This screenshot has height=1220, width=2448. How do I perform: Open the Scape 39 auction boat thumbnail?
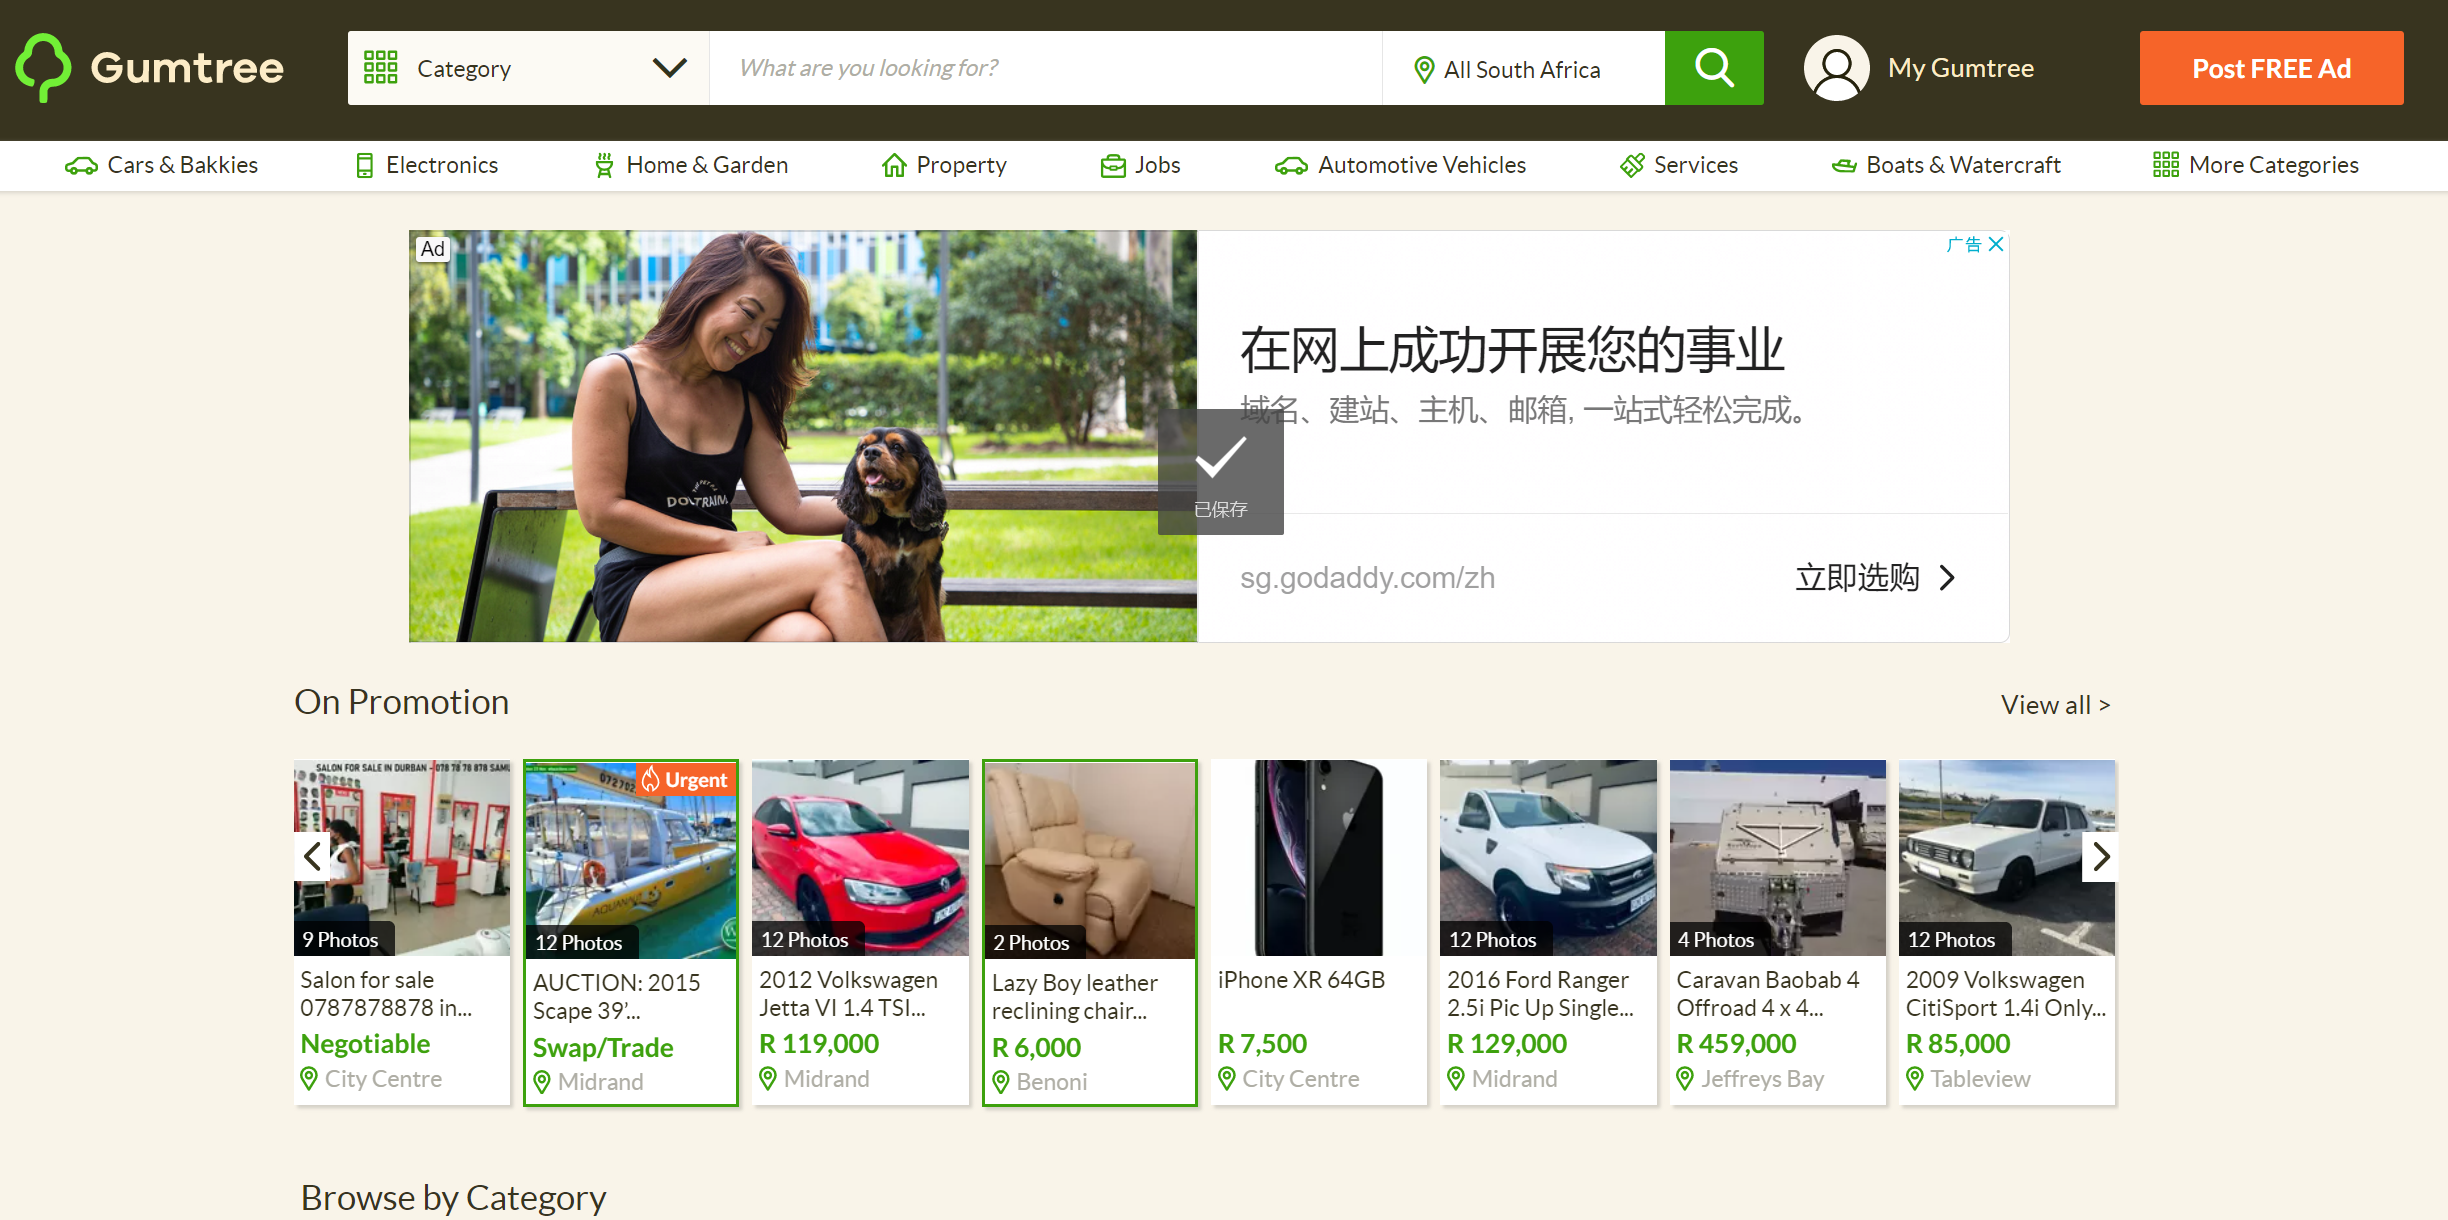pos(631,860)
